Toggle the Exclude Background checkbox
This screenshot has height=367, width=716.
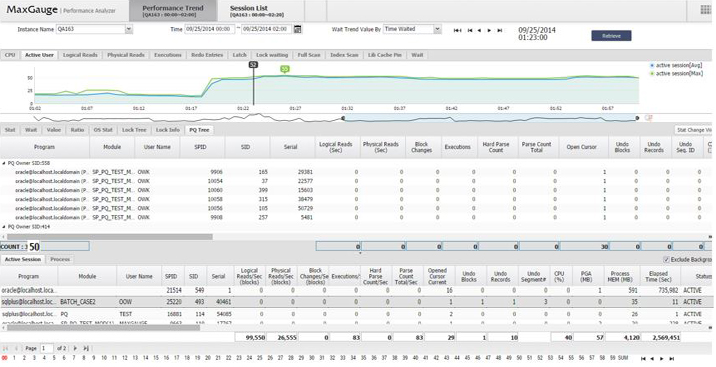pos(667,260)
